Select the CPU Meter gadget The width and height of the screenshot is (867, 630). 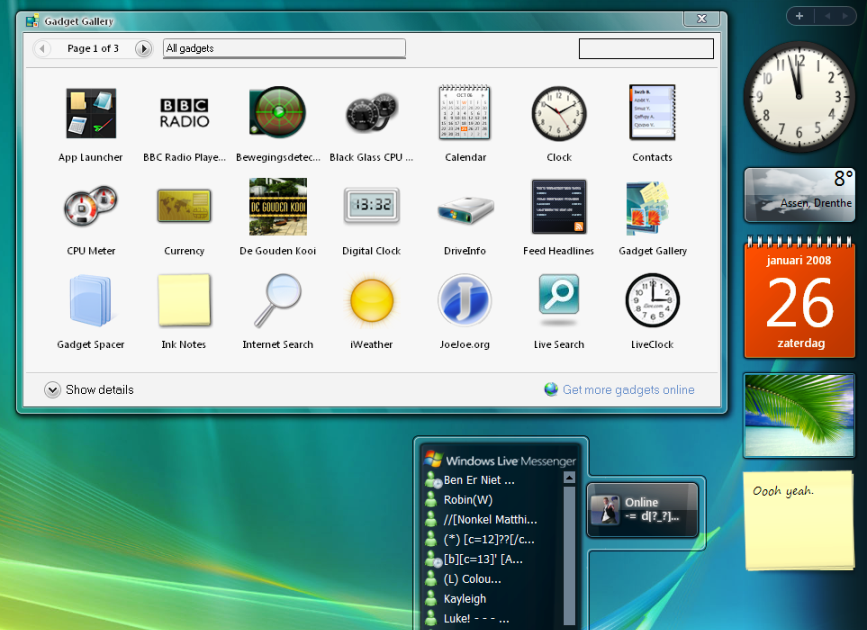91,206
